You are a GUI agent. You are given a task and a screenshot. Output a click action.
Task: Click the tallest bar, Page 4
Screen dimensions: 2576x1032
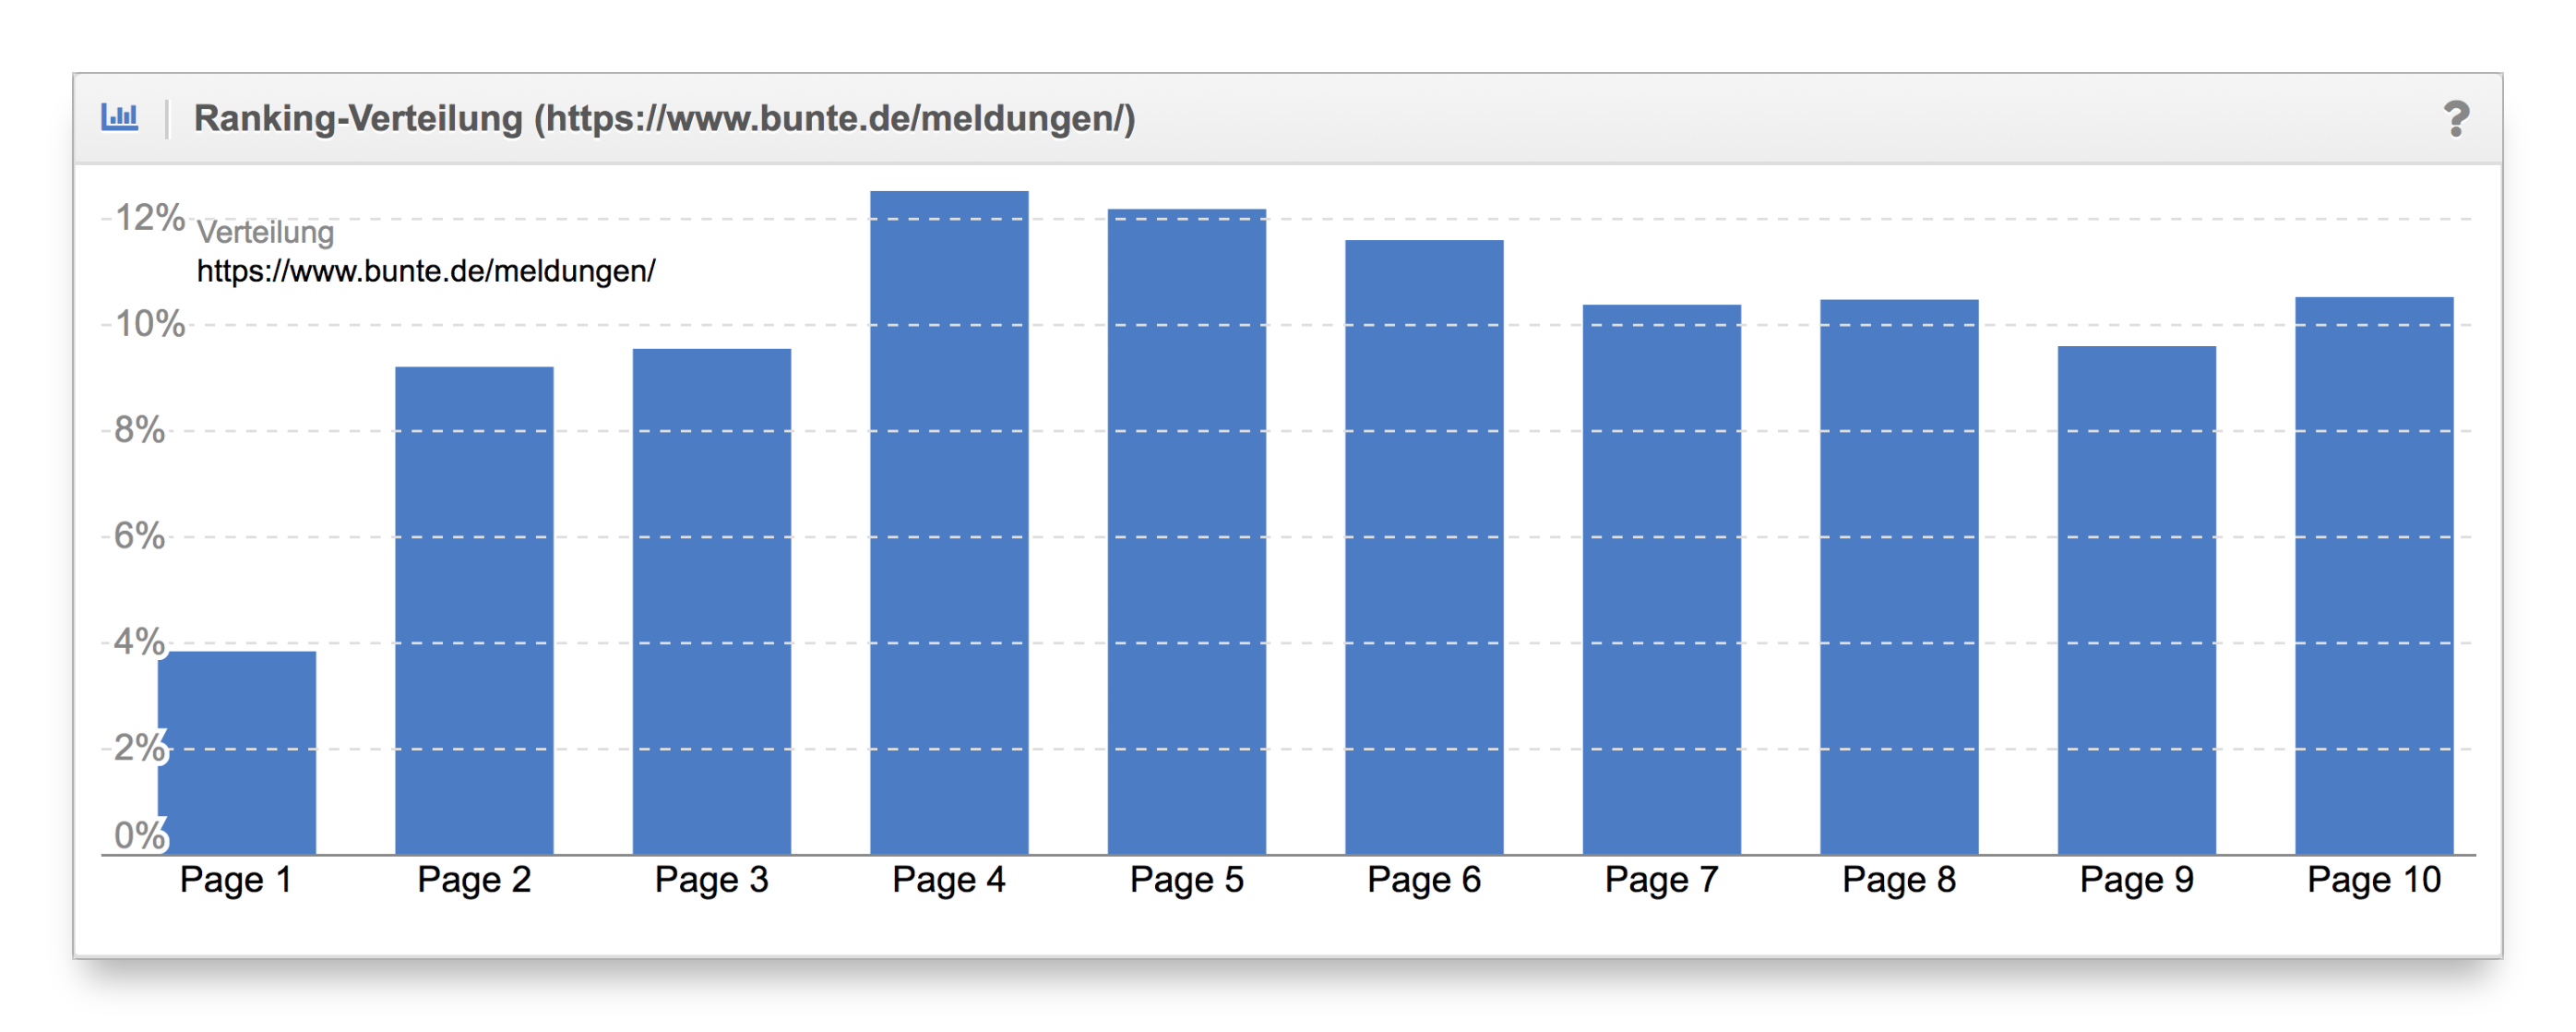tap(949, 522)
